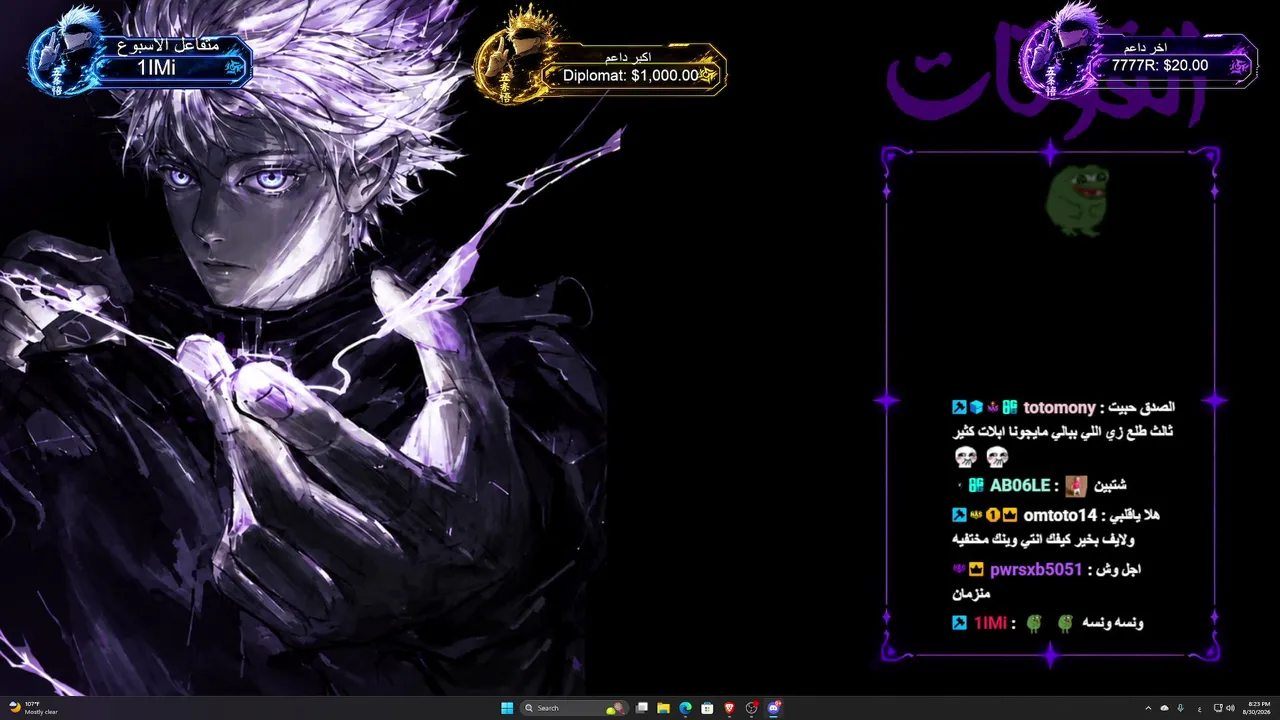Viewport: 1280px width, 720px height.
Task: Switch the Arabic input language indicator
Action: 1199,708
